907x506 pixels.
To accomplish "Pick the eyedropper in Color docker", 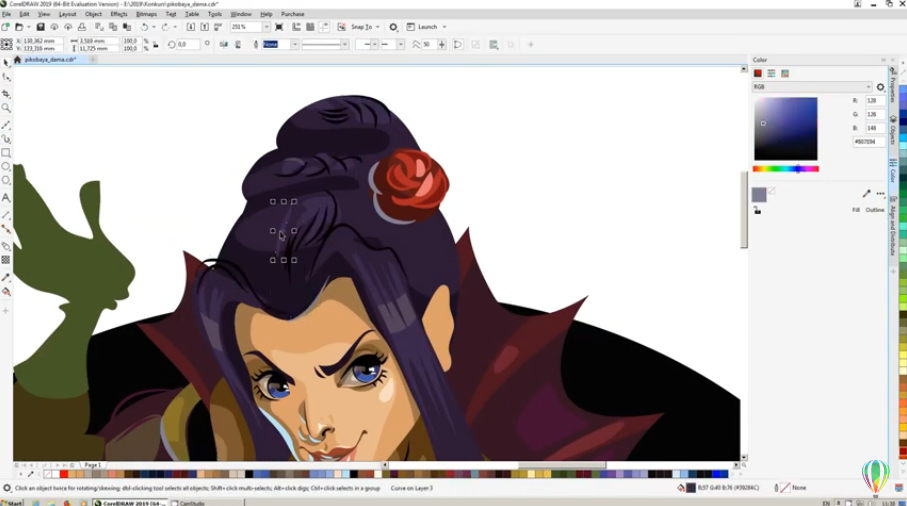I will [866, 194].
